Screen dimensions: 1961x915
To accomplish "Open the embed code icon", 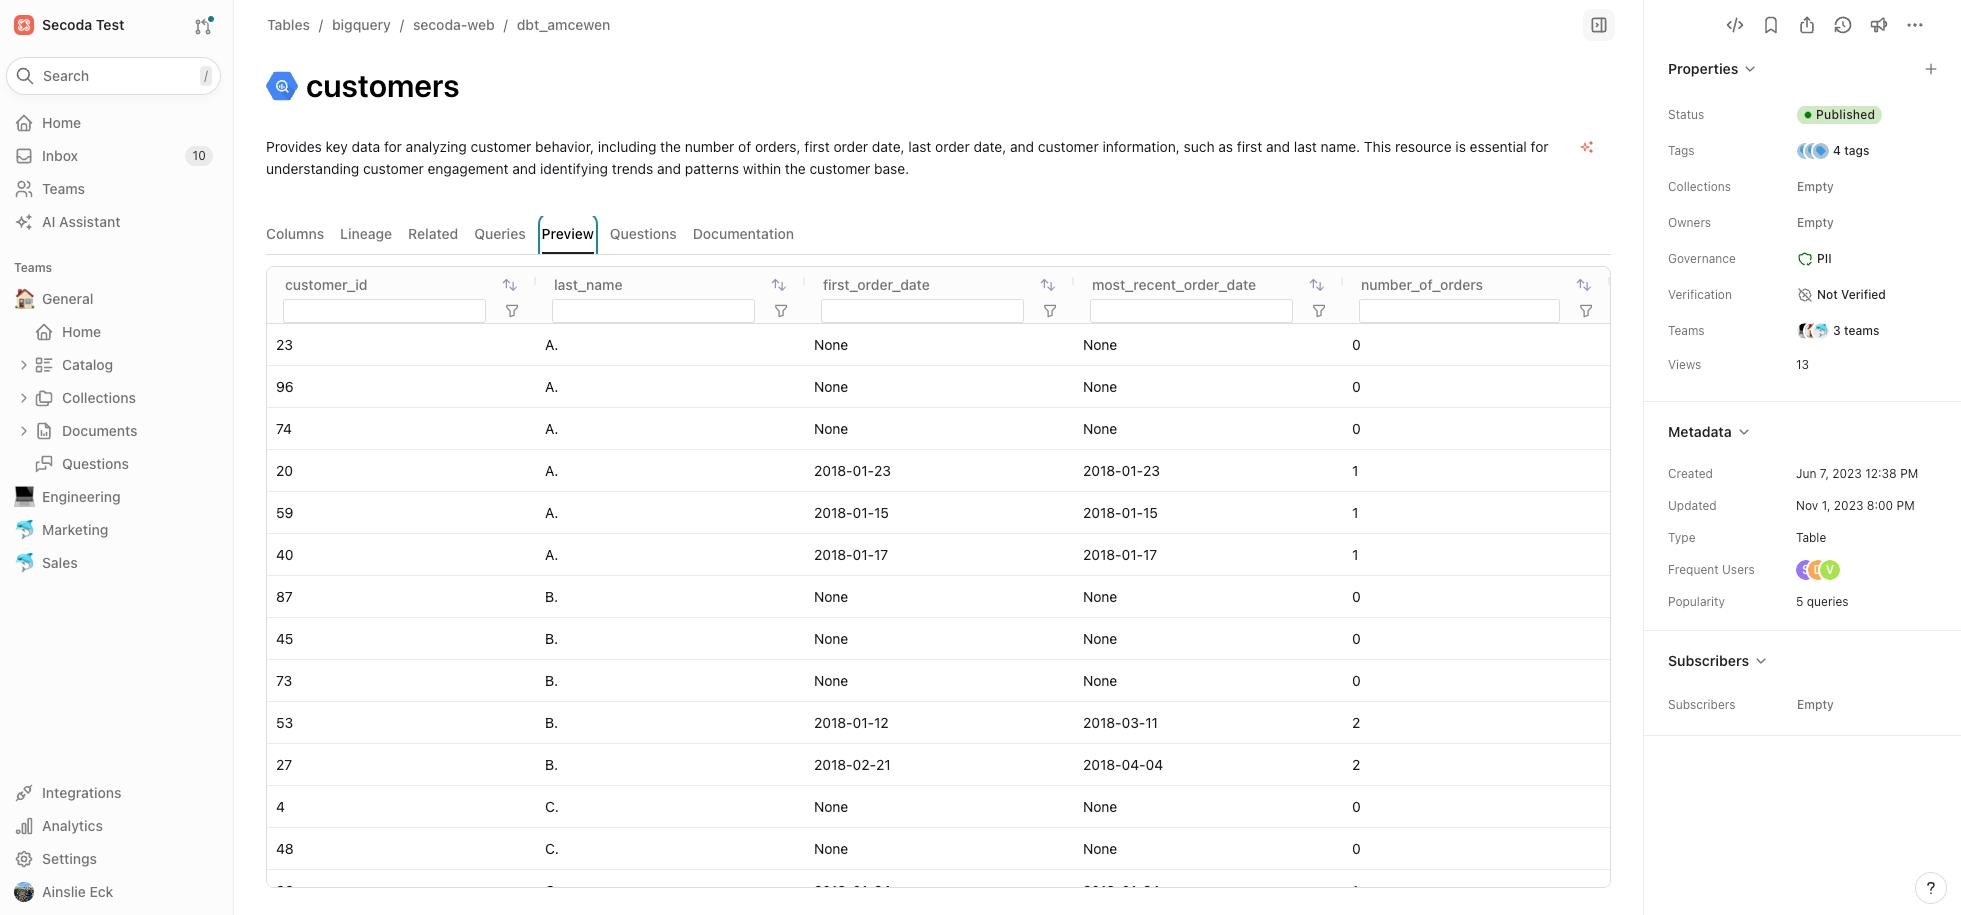I will pos(1734,25).
